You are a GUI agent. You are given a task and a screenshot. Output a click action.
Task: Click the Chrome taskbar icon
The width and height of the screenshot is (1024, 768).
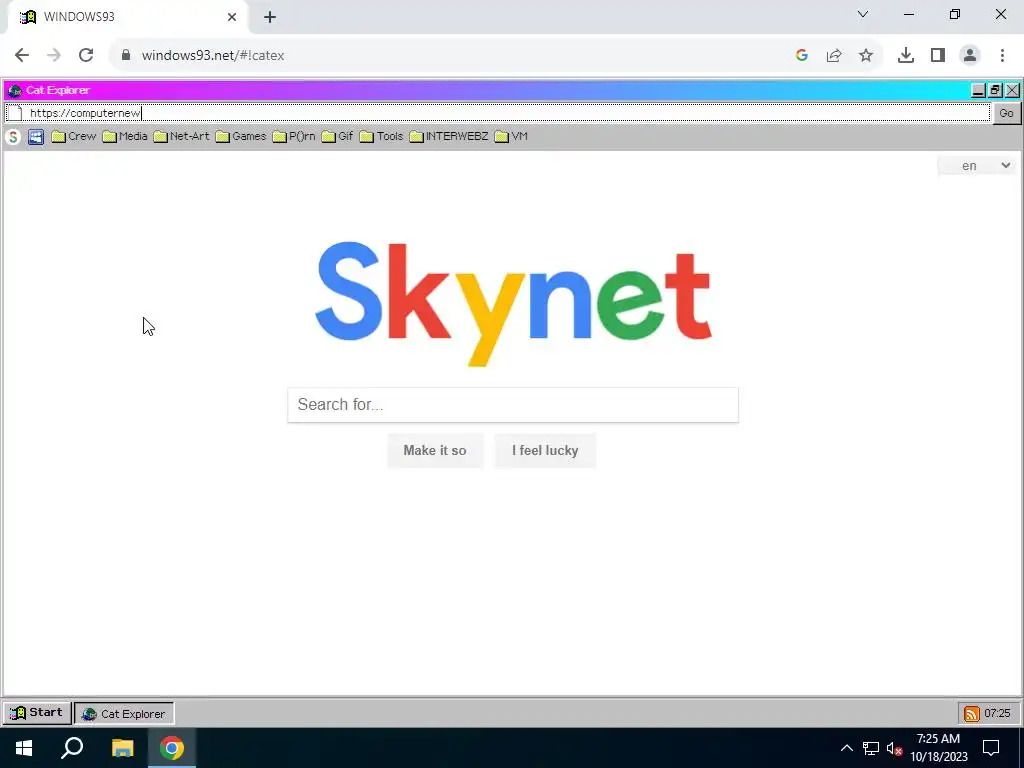[x=172, y=748]
